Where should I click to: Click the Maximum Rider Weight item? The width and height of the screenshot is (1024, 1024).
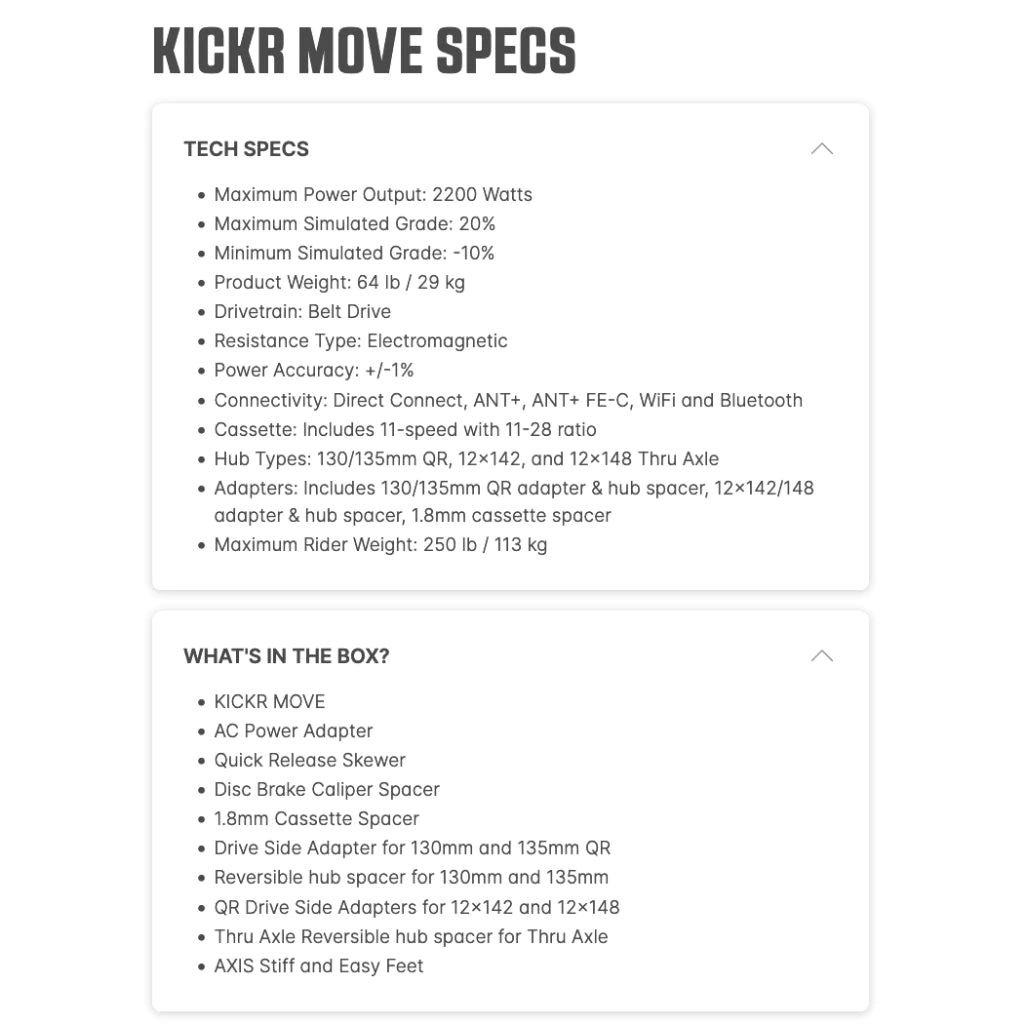380,545
